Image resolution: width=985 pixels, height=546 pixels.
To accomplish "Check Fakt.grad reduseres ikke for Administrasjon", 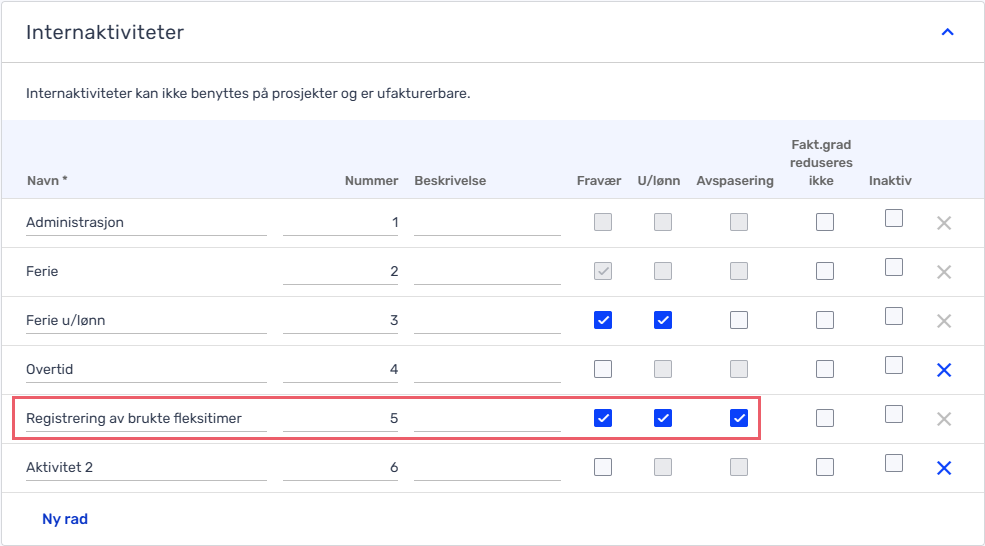I will coord(825,222).
